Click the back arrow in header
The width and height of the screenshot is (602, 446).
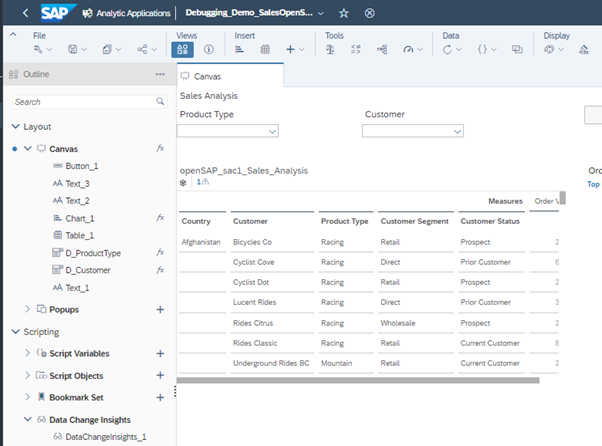coord(25,13)
